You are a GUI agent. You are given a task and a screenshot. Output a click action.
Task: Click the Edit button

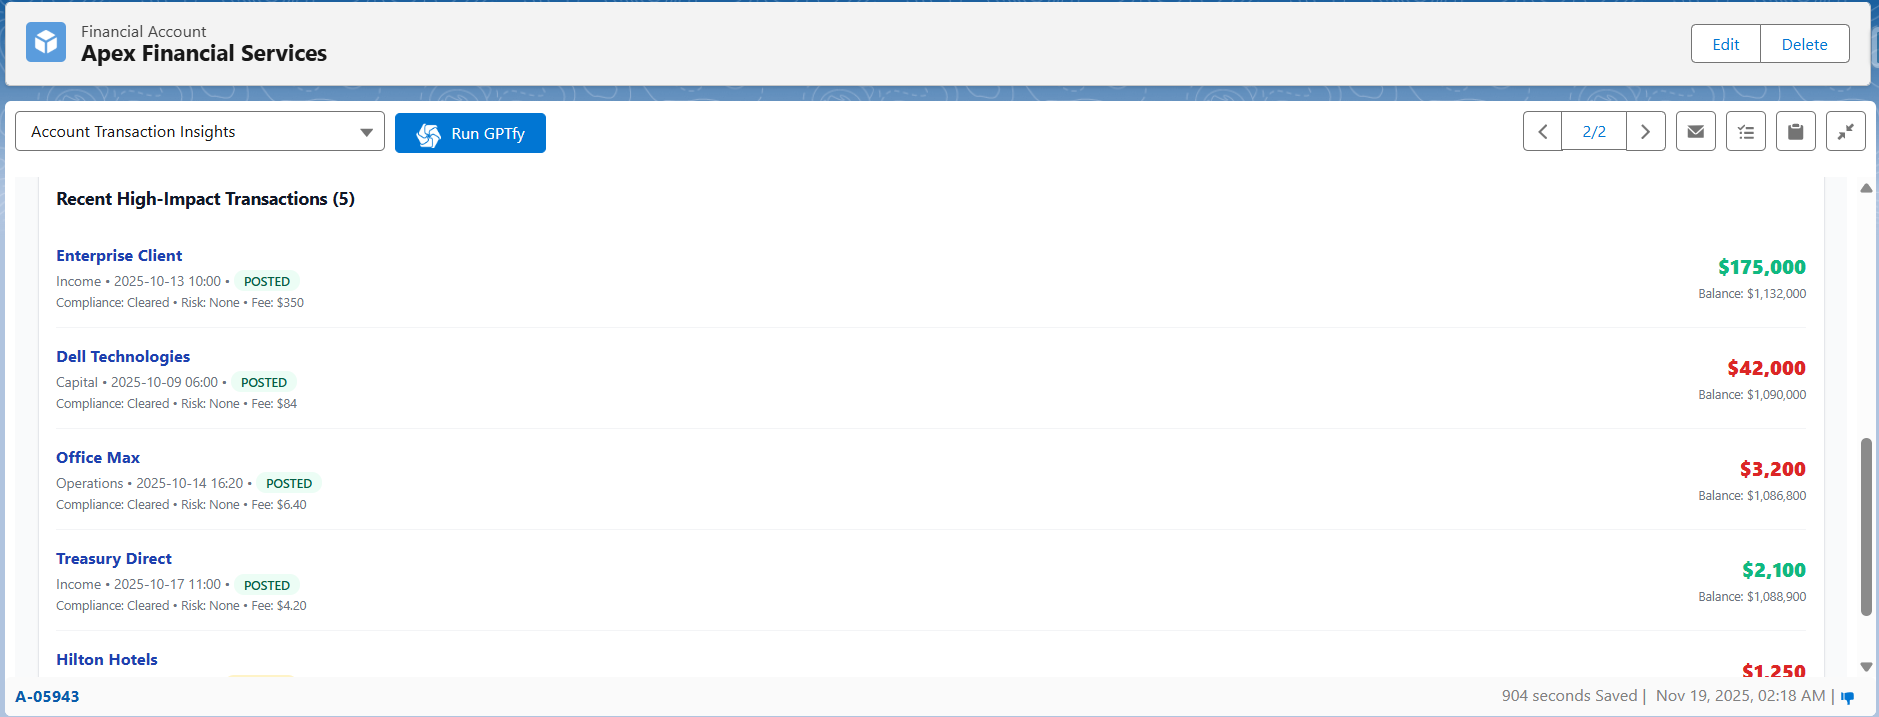click(1725, 44)
